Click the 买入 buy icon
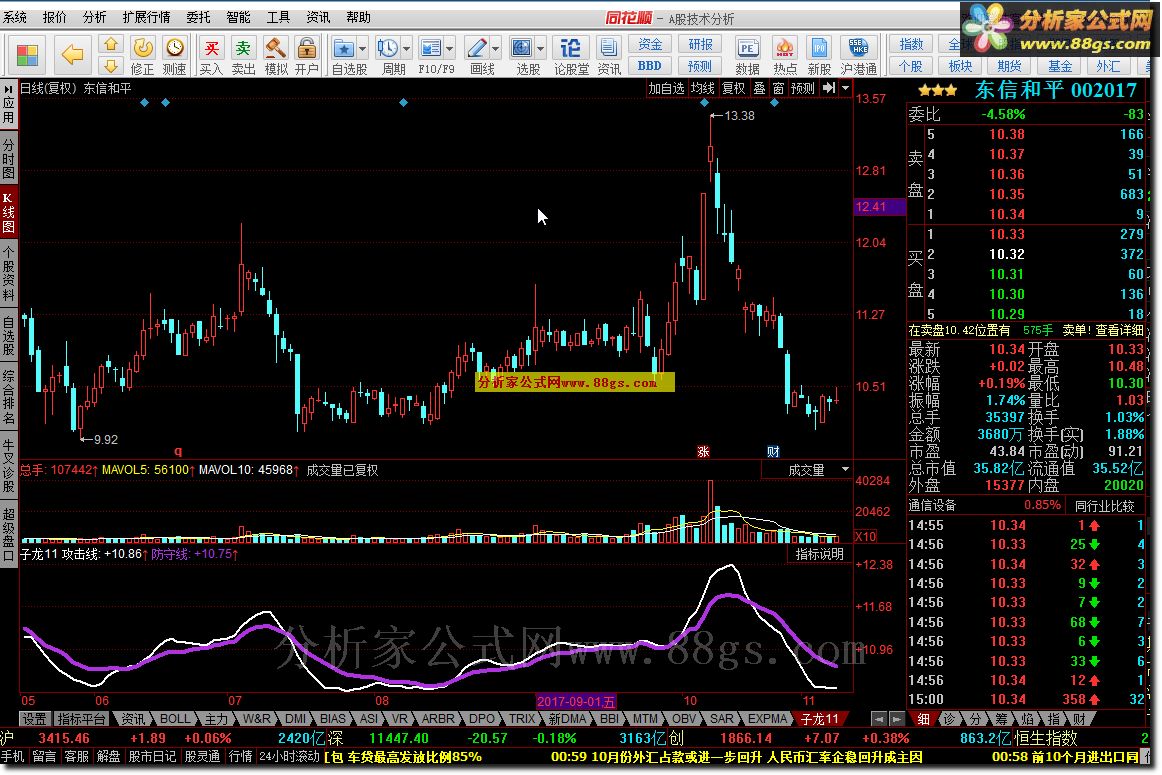The height and width of the screenshot is (775, 1162). coord(211,56)
